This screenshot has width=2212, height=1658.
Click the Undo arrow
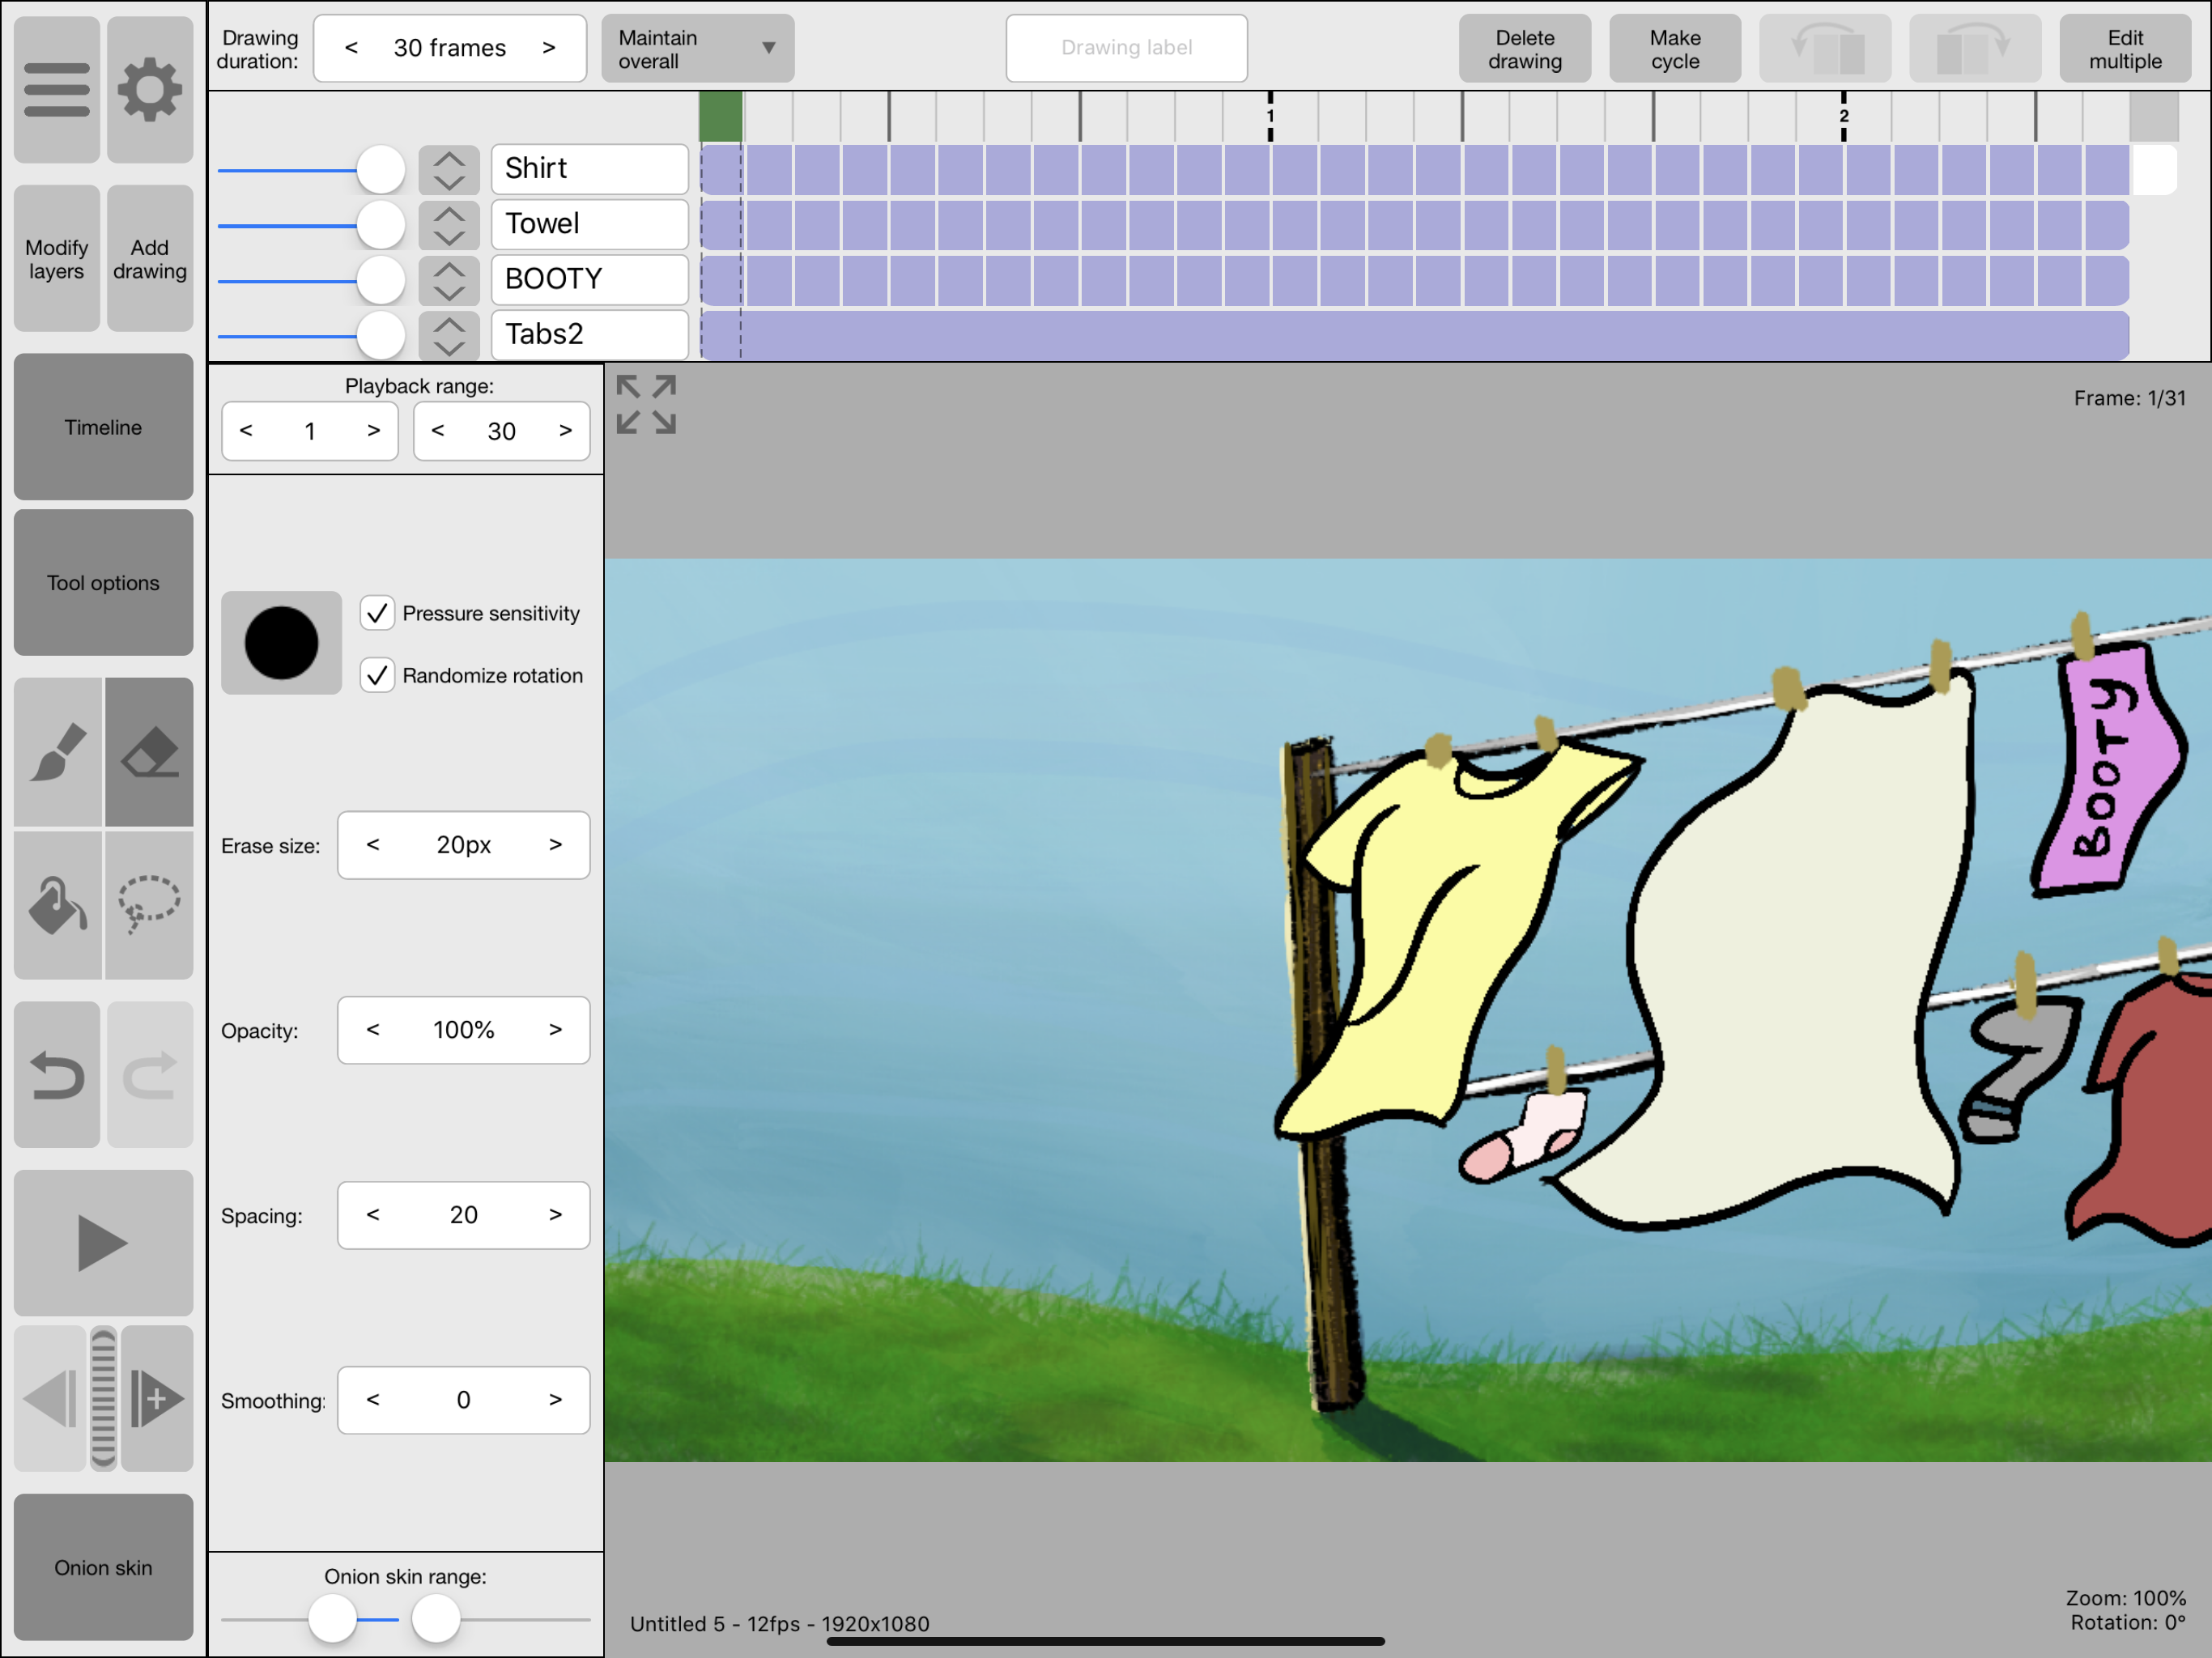(x=58, y=1075)
